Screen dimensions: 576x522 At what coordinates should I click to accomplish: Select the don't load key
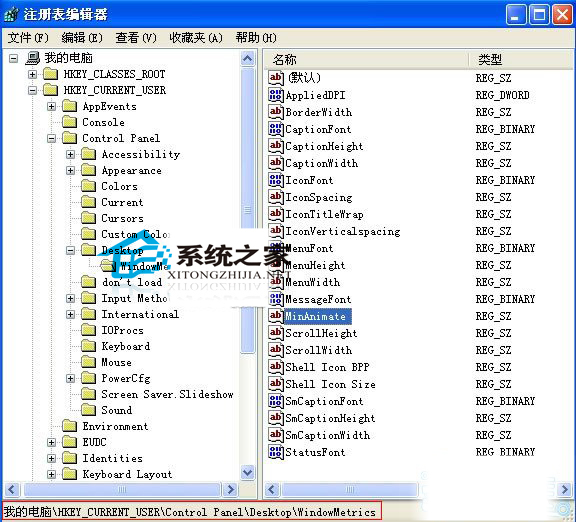point(132,282)
